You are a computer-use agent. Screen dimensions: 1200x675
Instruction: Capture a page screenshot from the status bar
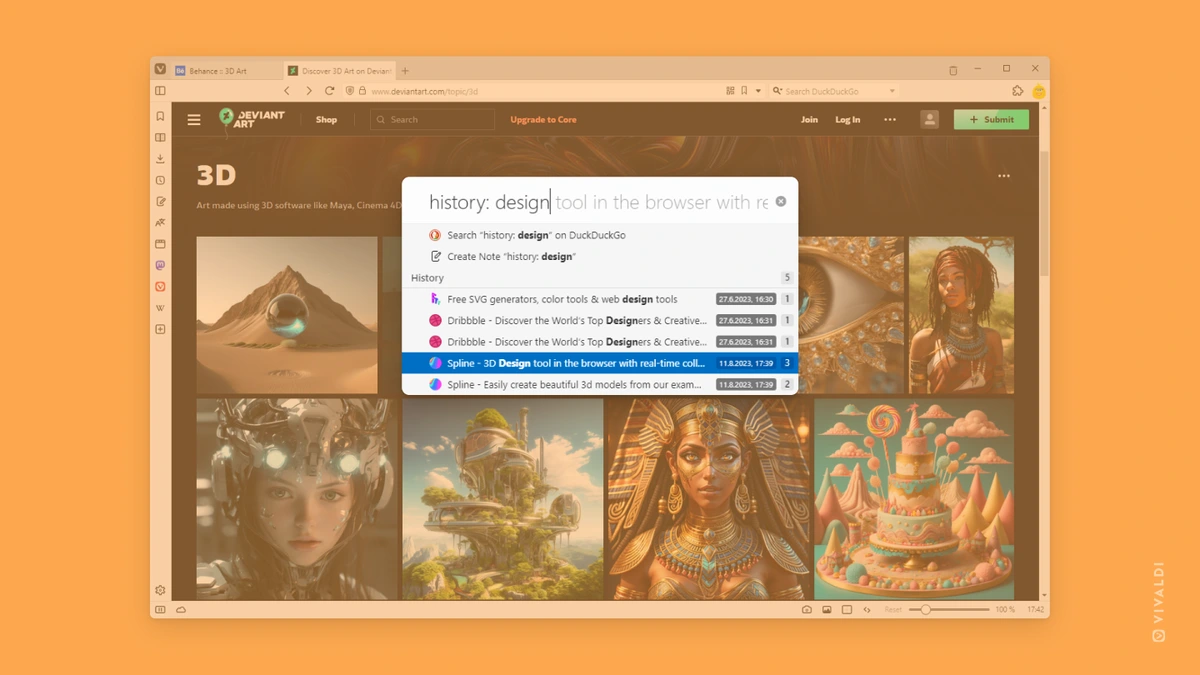pos(806,608)
